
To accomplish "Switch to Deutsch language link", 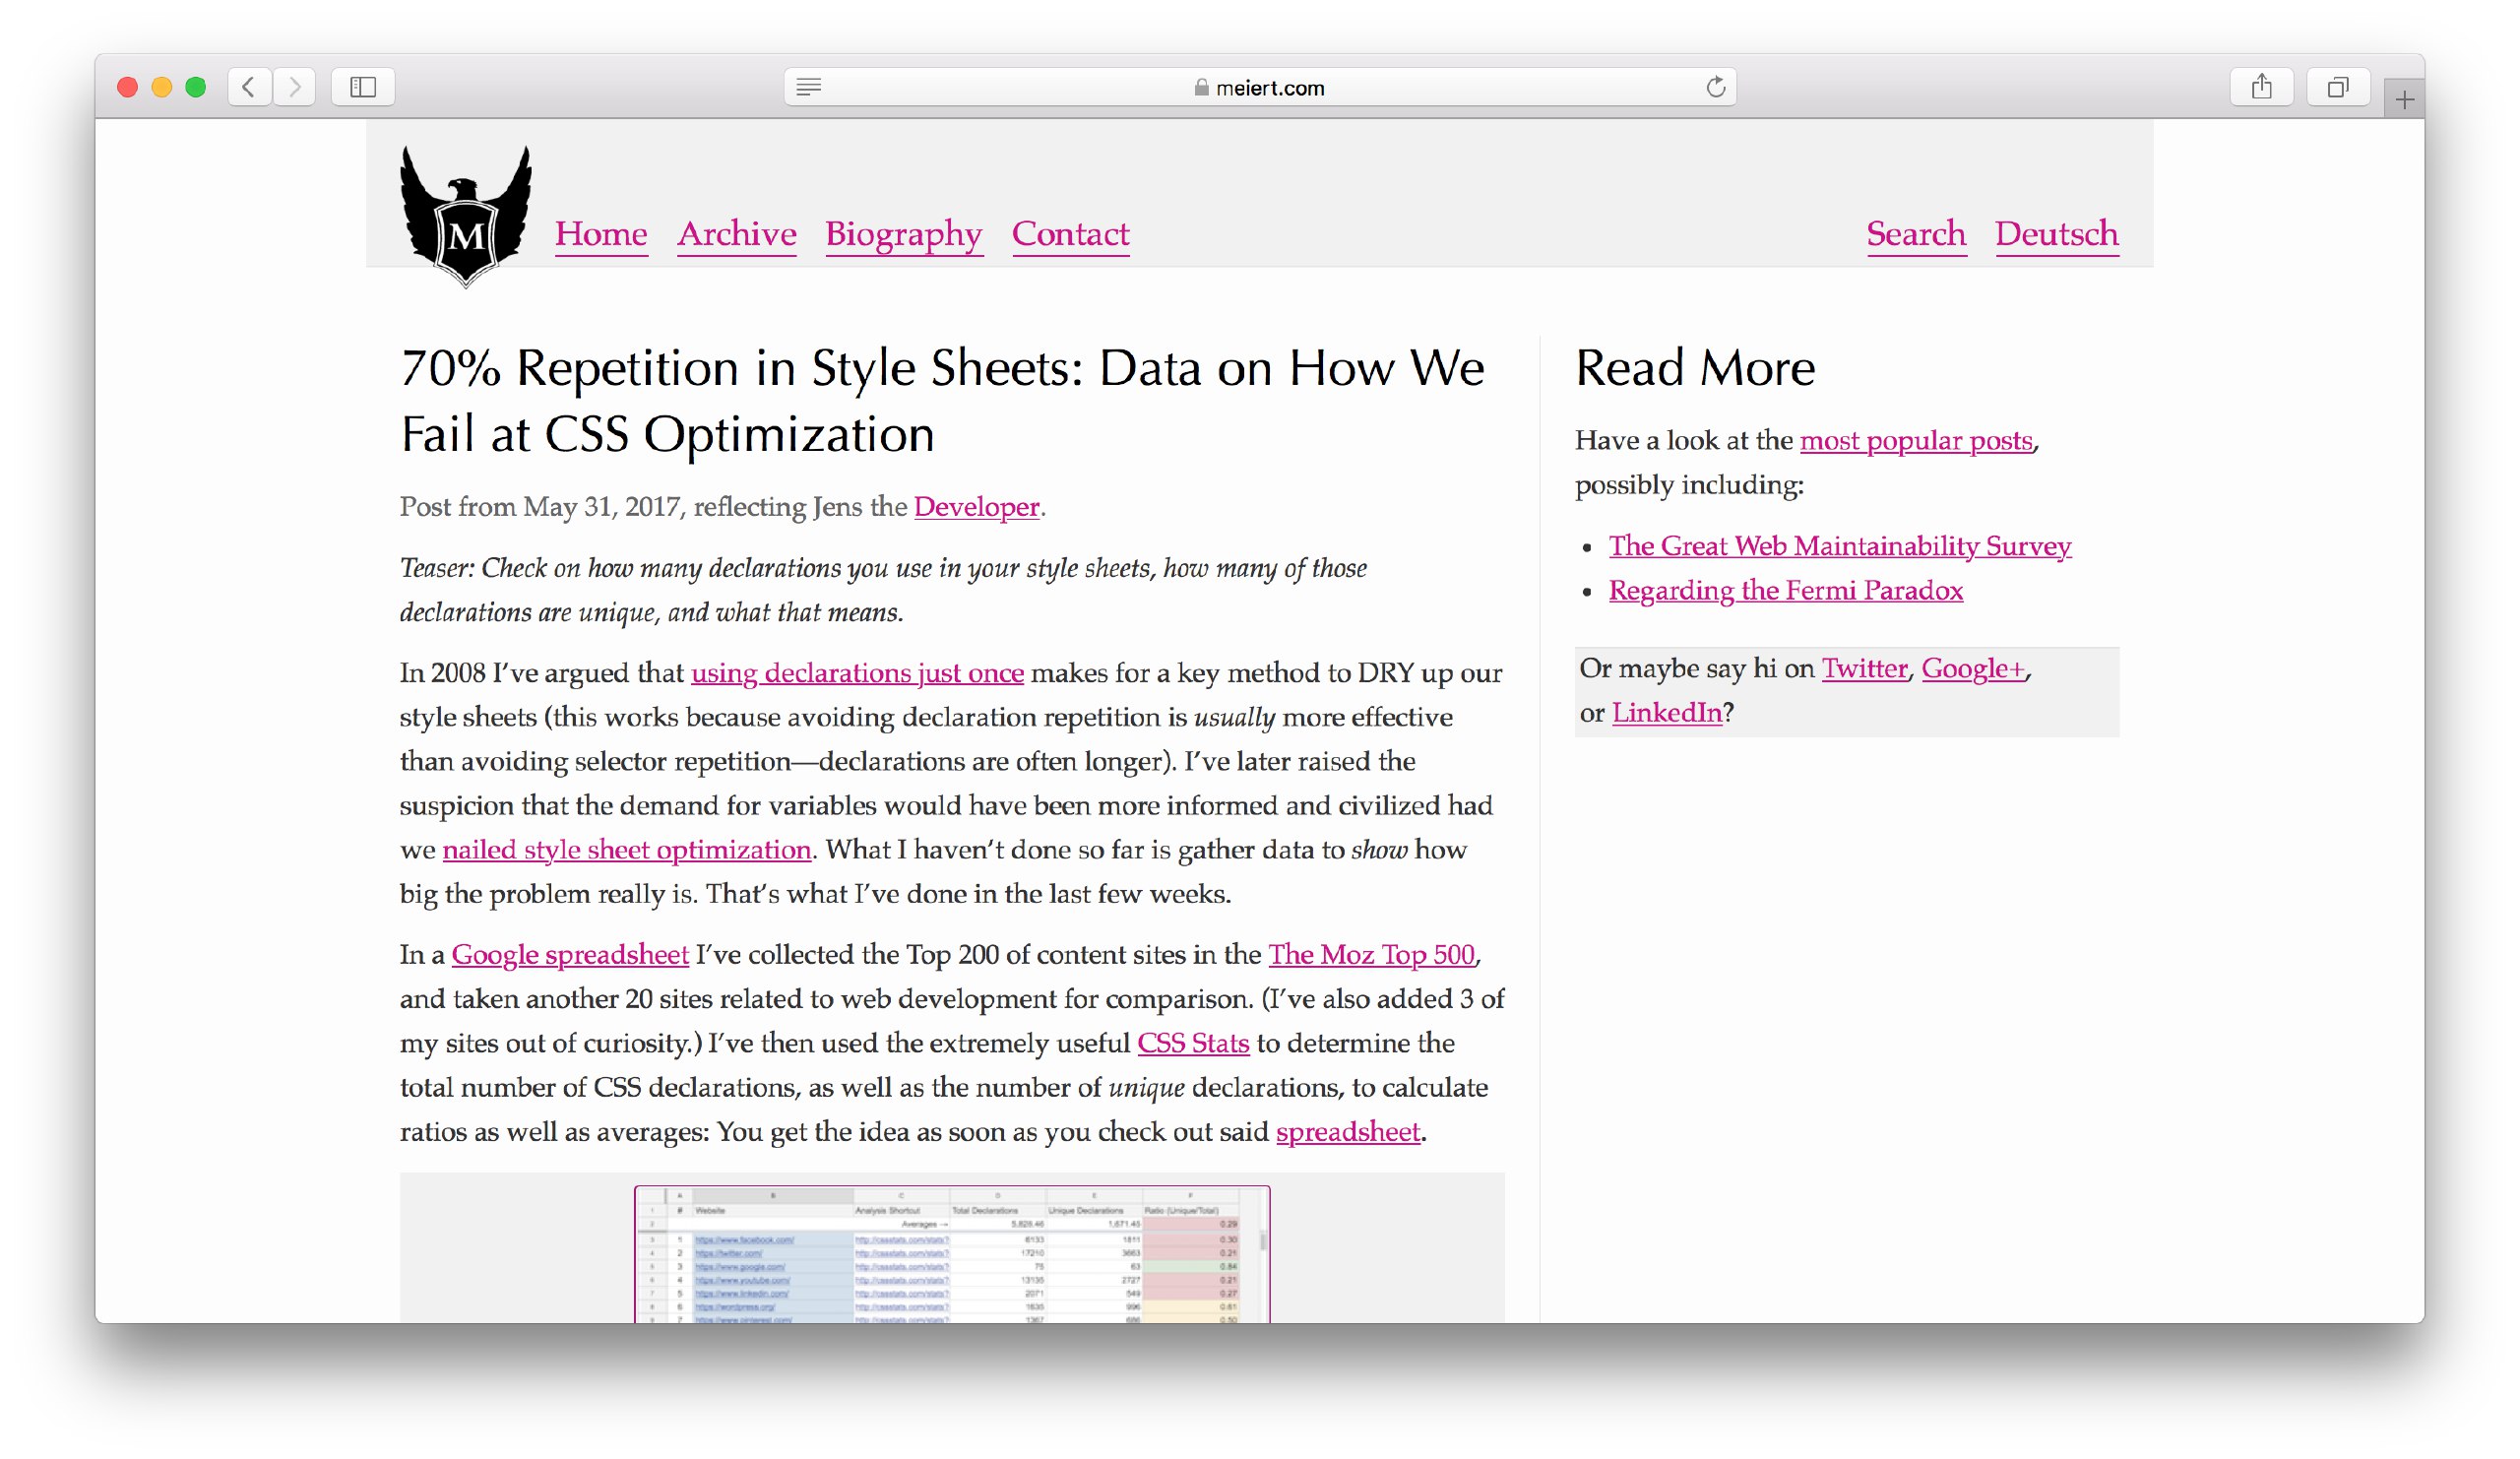I will 2057,234.
